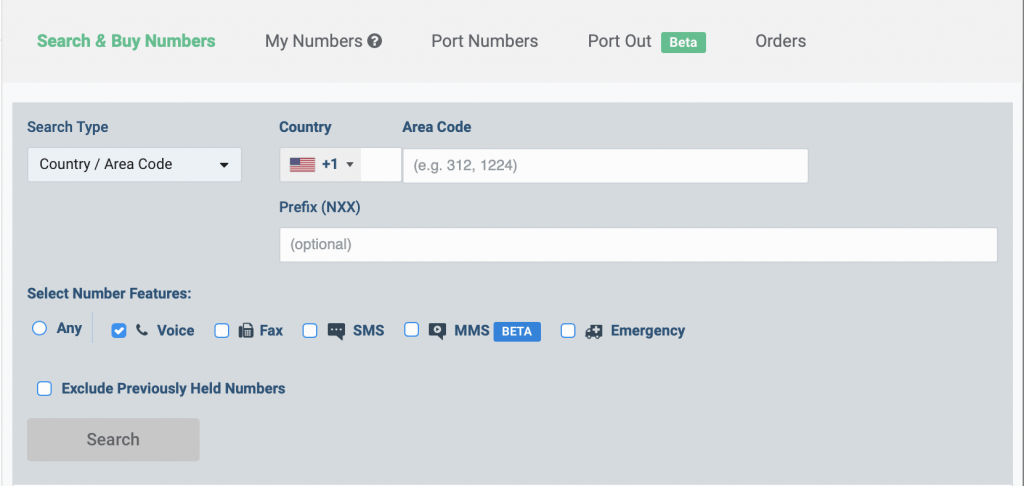1024x486 pixels.
Task: Click the blue BETA badge beside MMS
Action: (x=517, y=331)
